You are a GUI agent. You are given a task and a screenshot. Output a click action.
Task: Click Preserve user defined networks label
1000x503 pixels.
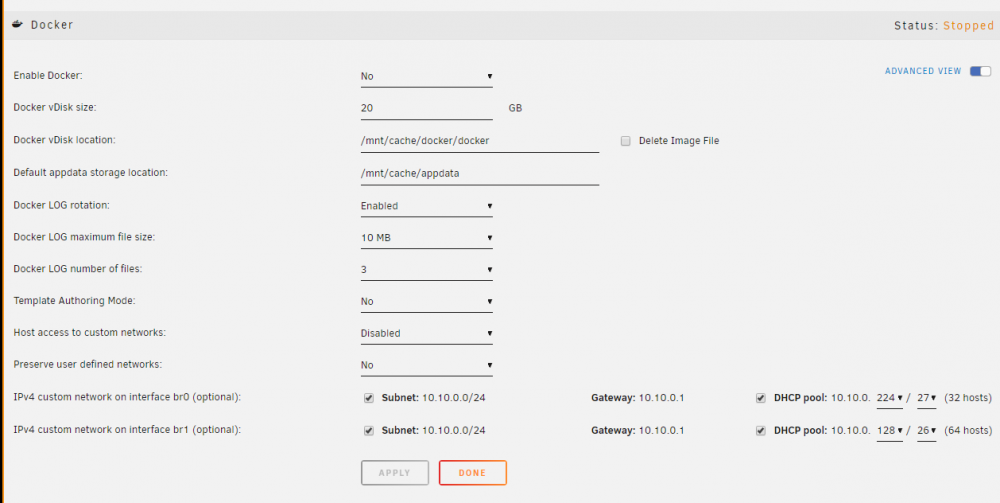(x=87, y=365)
